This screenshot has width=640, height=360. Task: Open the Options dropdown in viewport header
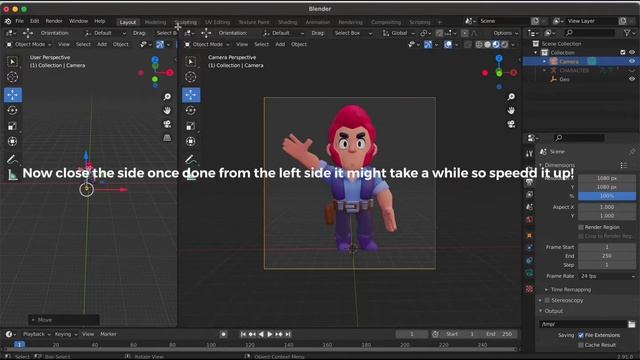pos(505,33)
